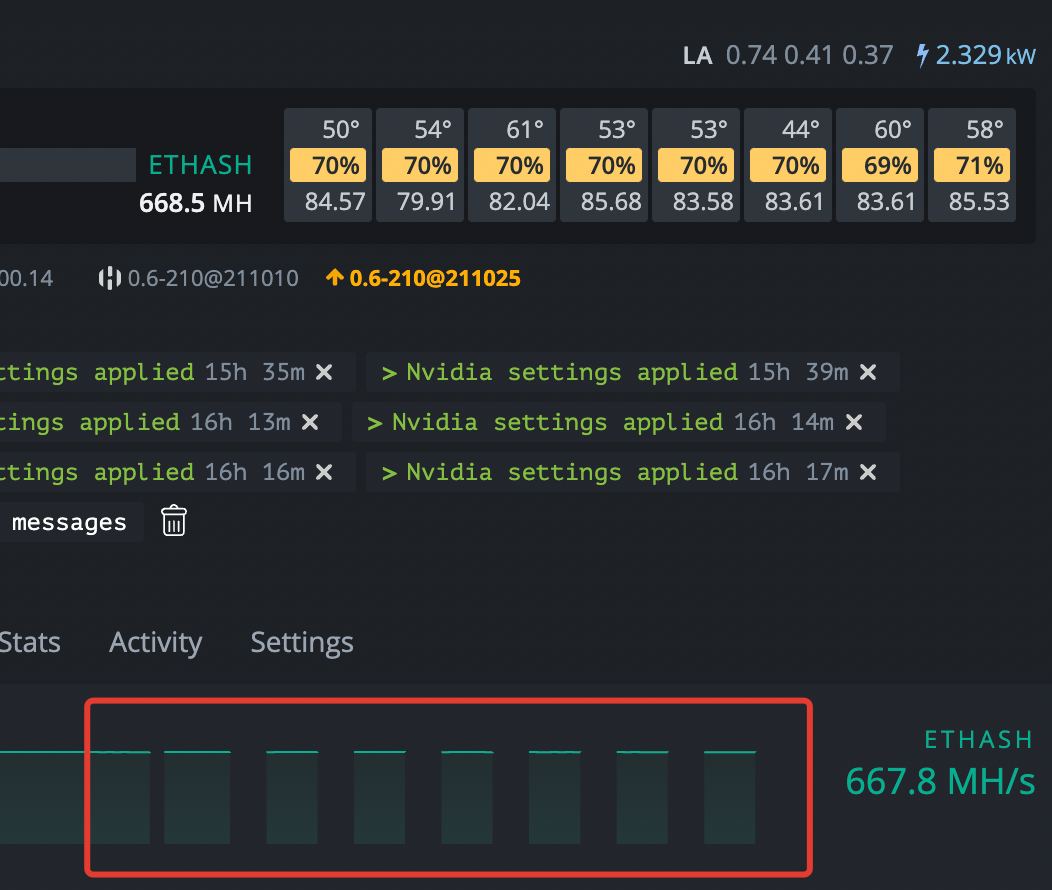
Task: Click the upgrade arrow 0.6-210@211025 version
Action: click(423, 278)
